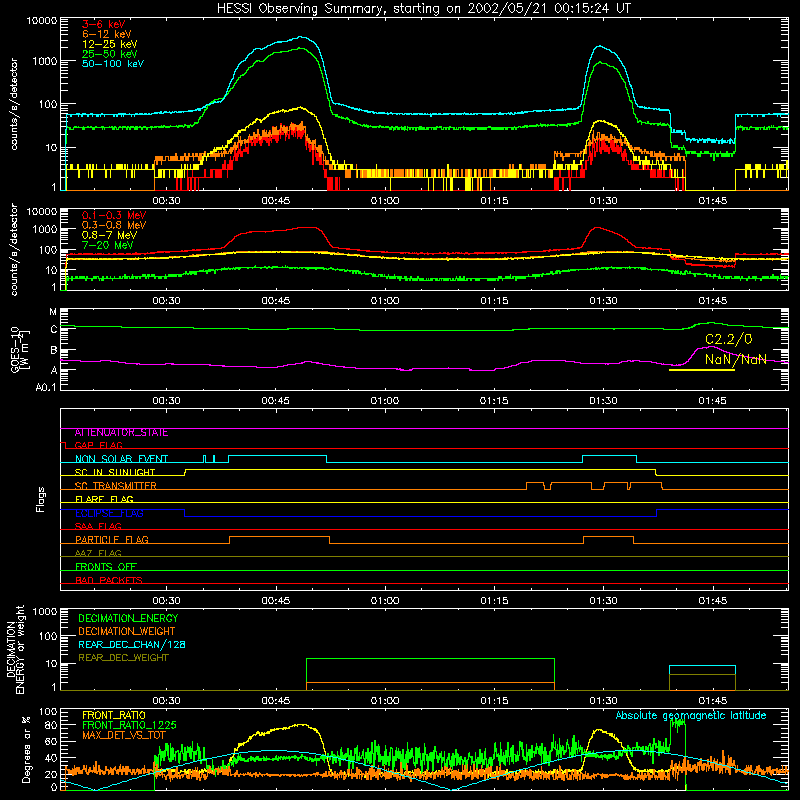Viewport: 800px width, 800px height.
Task: Select the DECIMATION_ENERGY legend label
Action: coord(128,618)
